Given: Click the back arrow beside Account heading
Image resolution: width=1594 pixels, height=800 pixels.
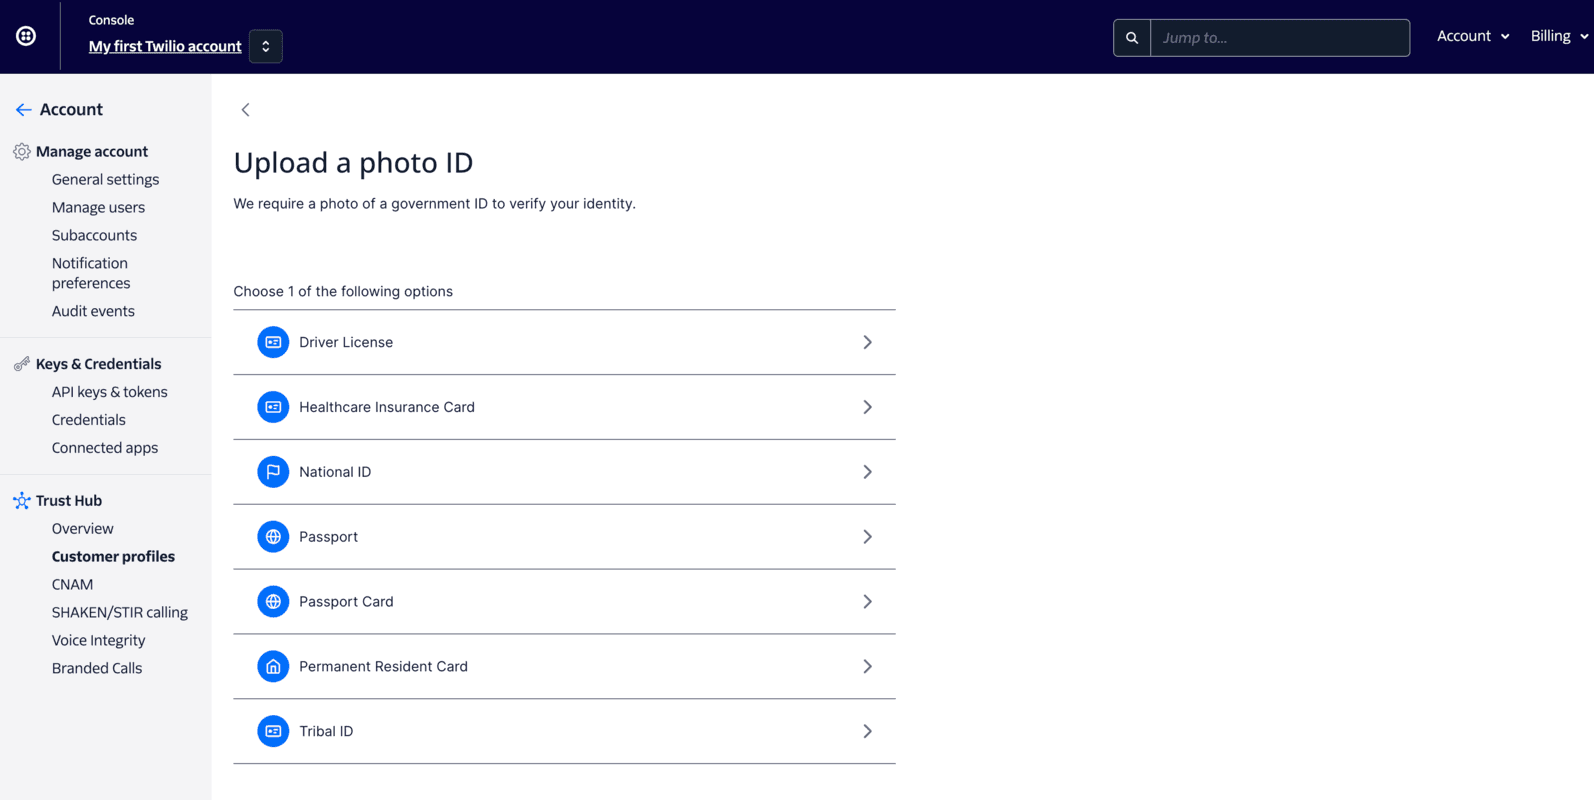Looking at the screenshot, I should point(23,109).
